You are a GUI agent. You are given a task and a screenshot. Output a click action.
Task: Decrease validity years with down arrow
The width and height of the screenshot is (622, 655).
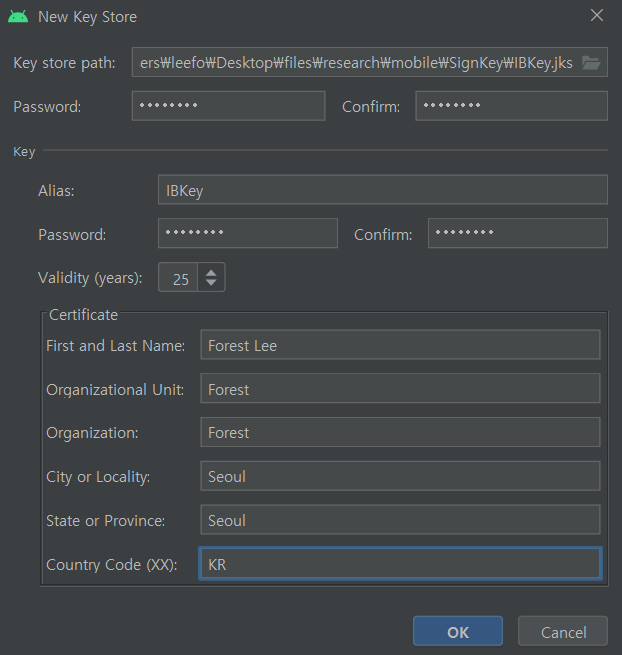(x=211, y=283)
